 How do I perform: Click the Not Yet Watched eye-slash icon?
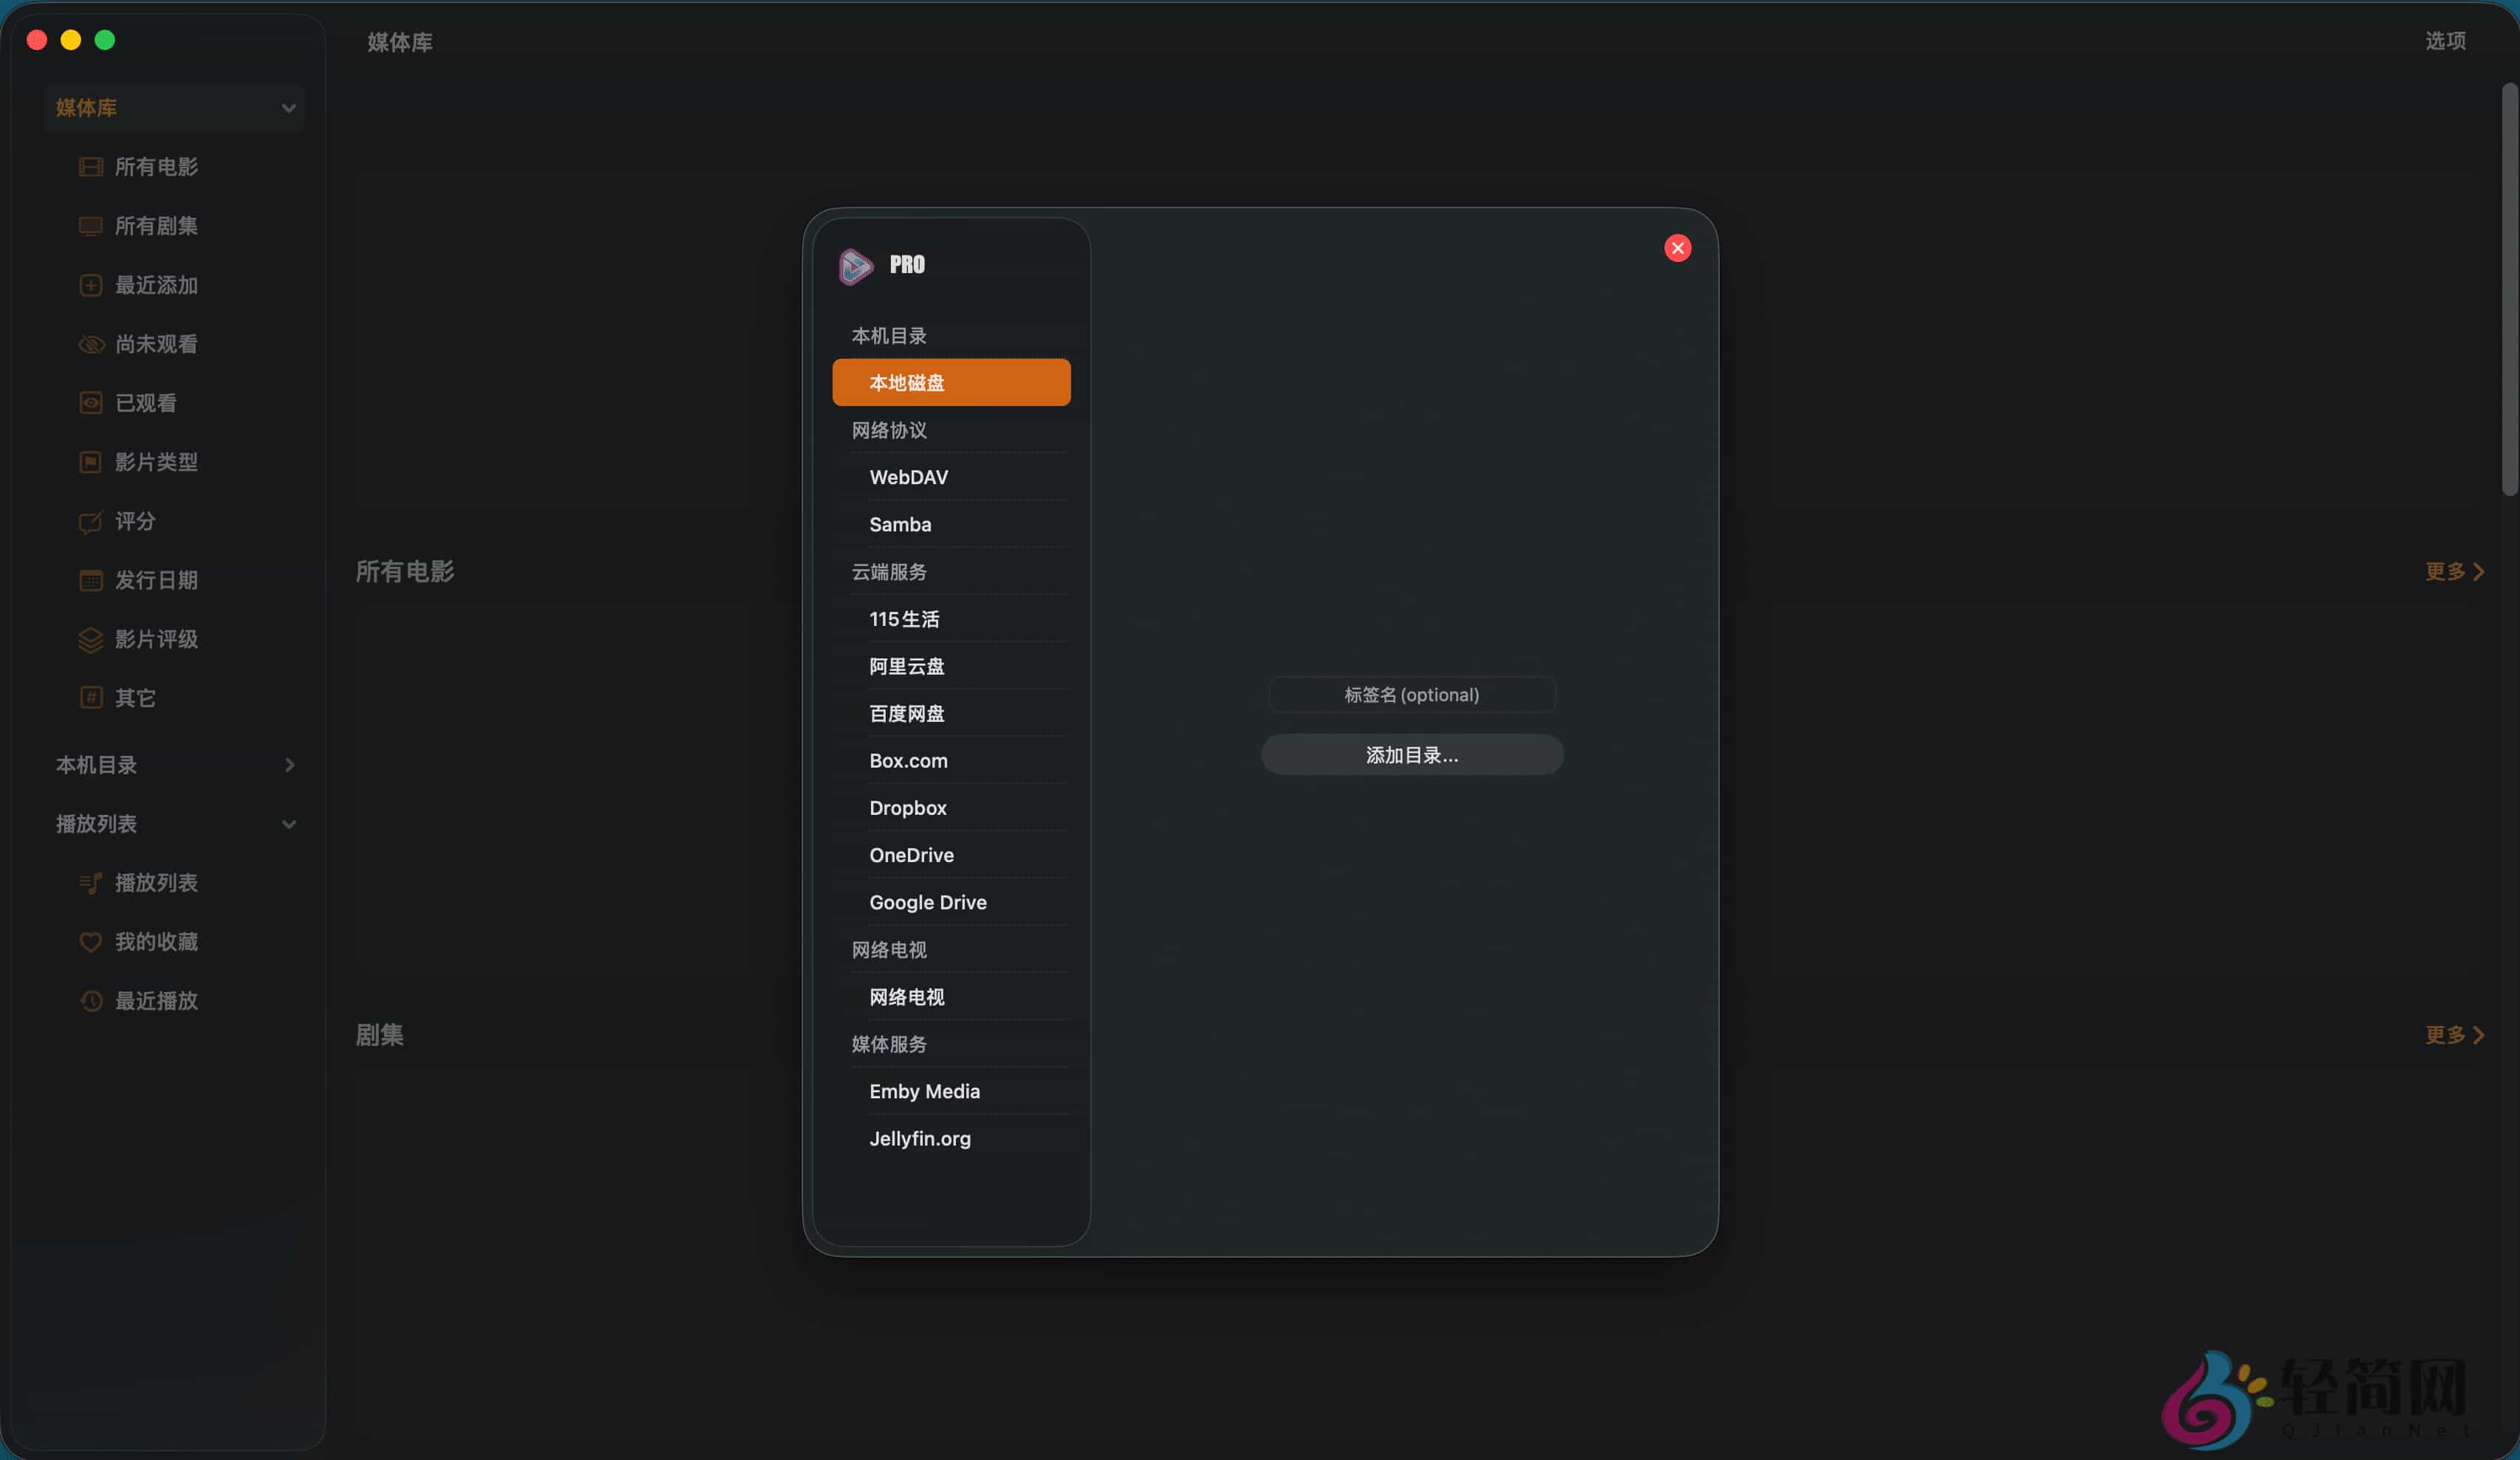(x=90, y=344)
